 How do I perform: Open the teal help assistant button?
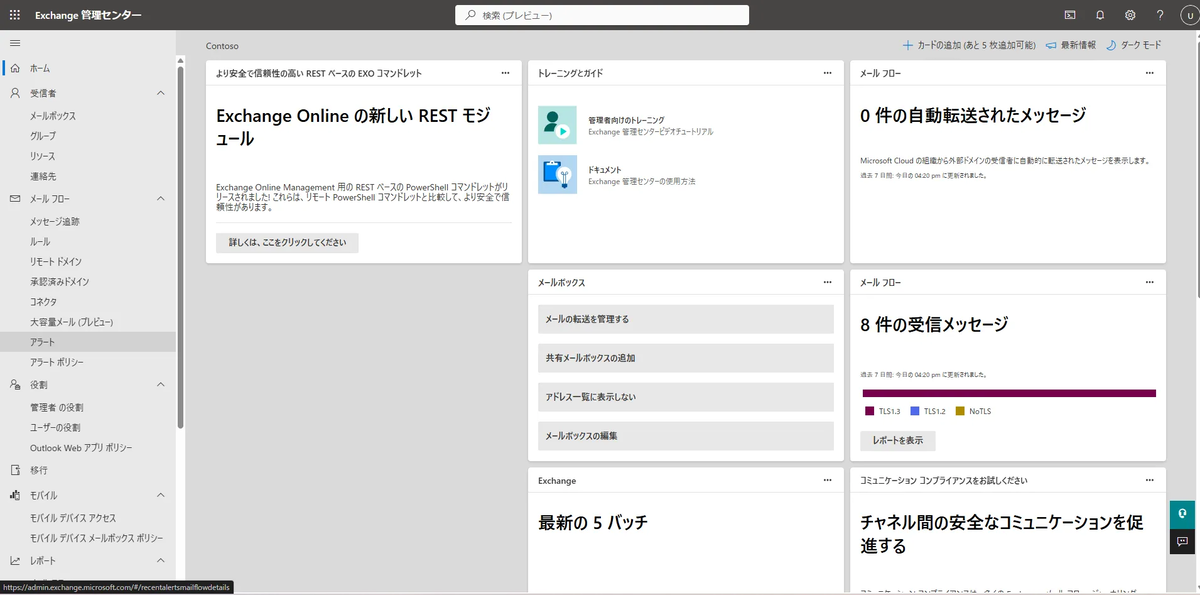click(x=1184, y=513)
